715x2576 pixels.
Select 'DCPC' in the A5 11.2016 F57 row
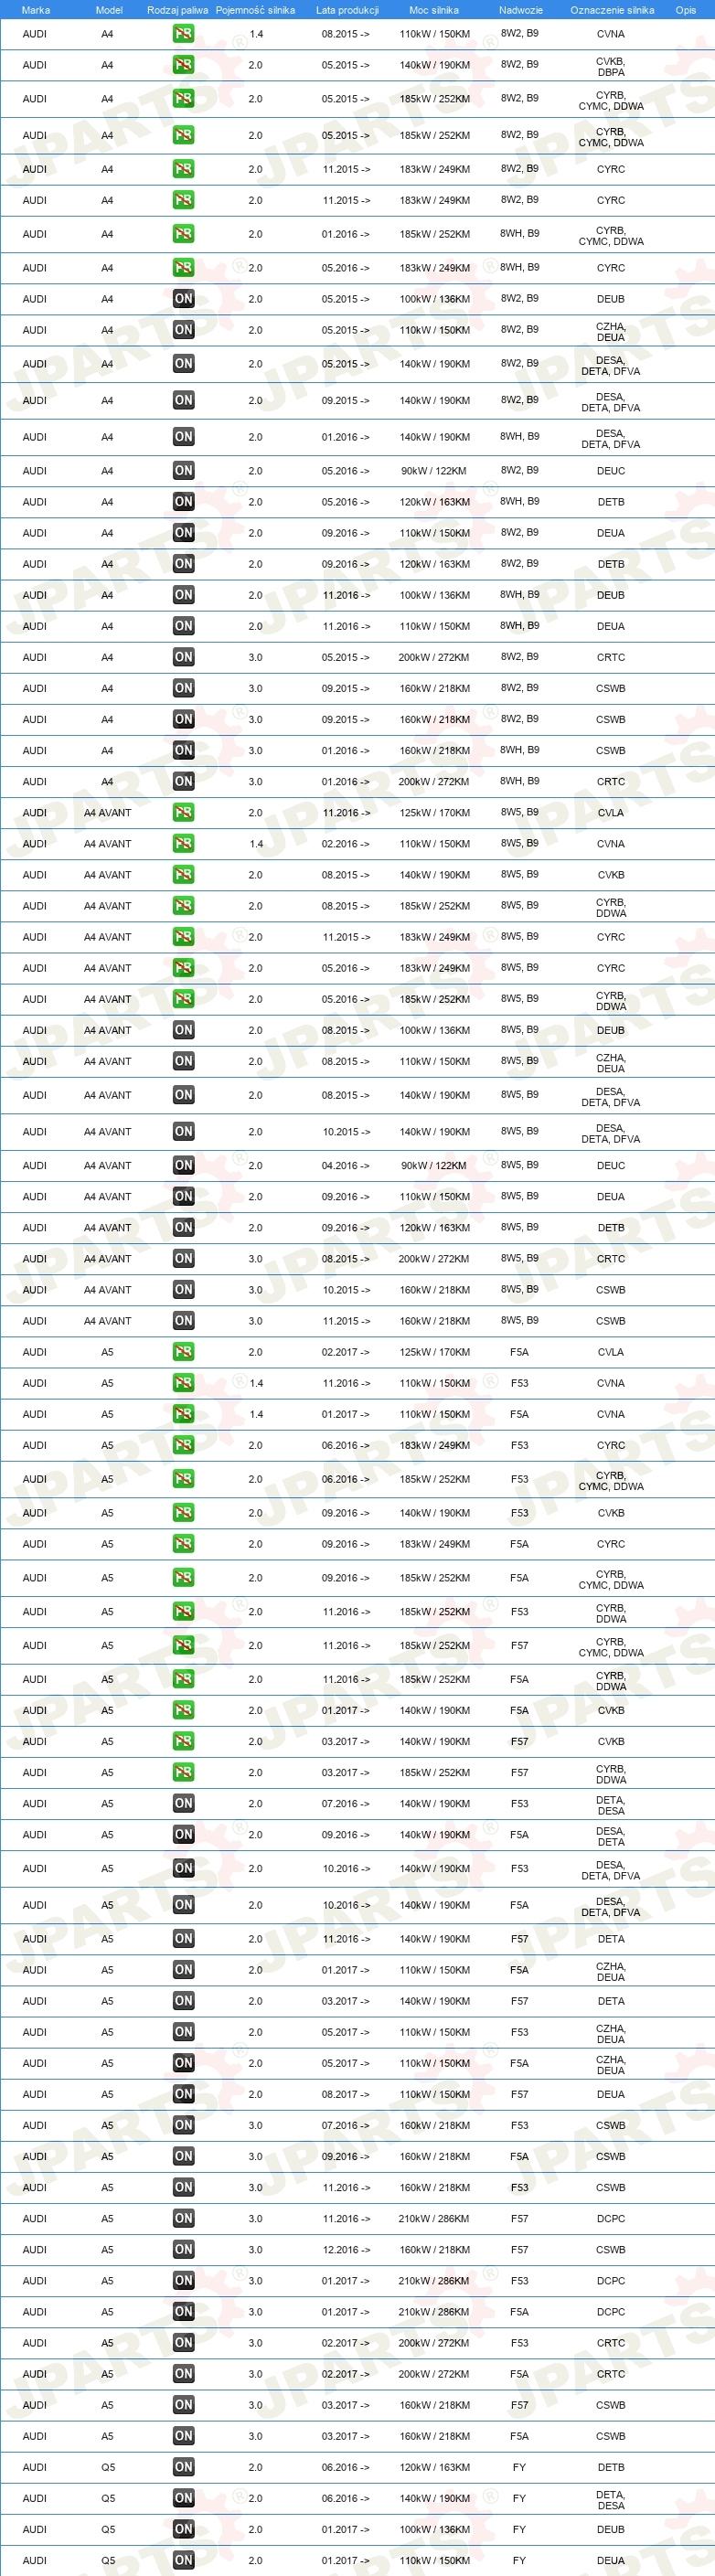[x=611, y=2218]
